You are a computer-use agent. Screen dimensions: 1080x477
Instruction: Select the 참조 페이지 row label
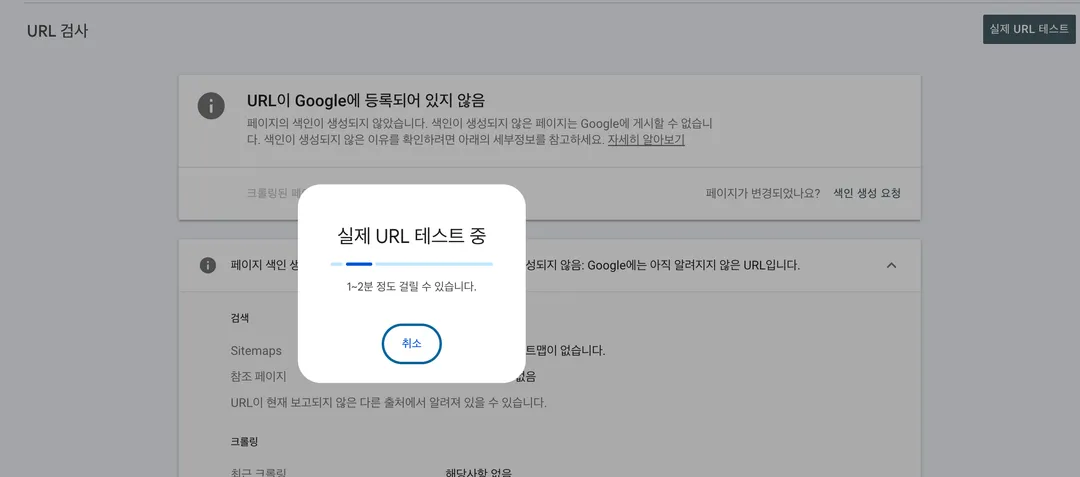[x=258, y=377]
